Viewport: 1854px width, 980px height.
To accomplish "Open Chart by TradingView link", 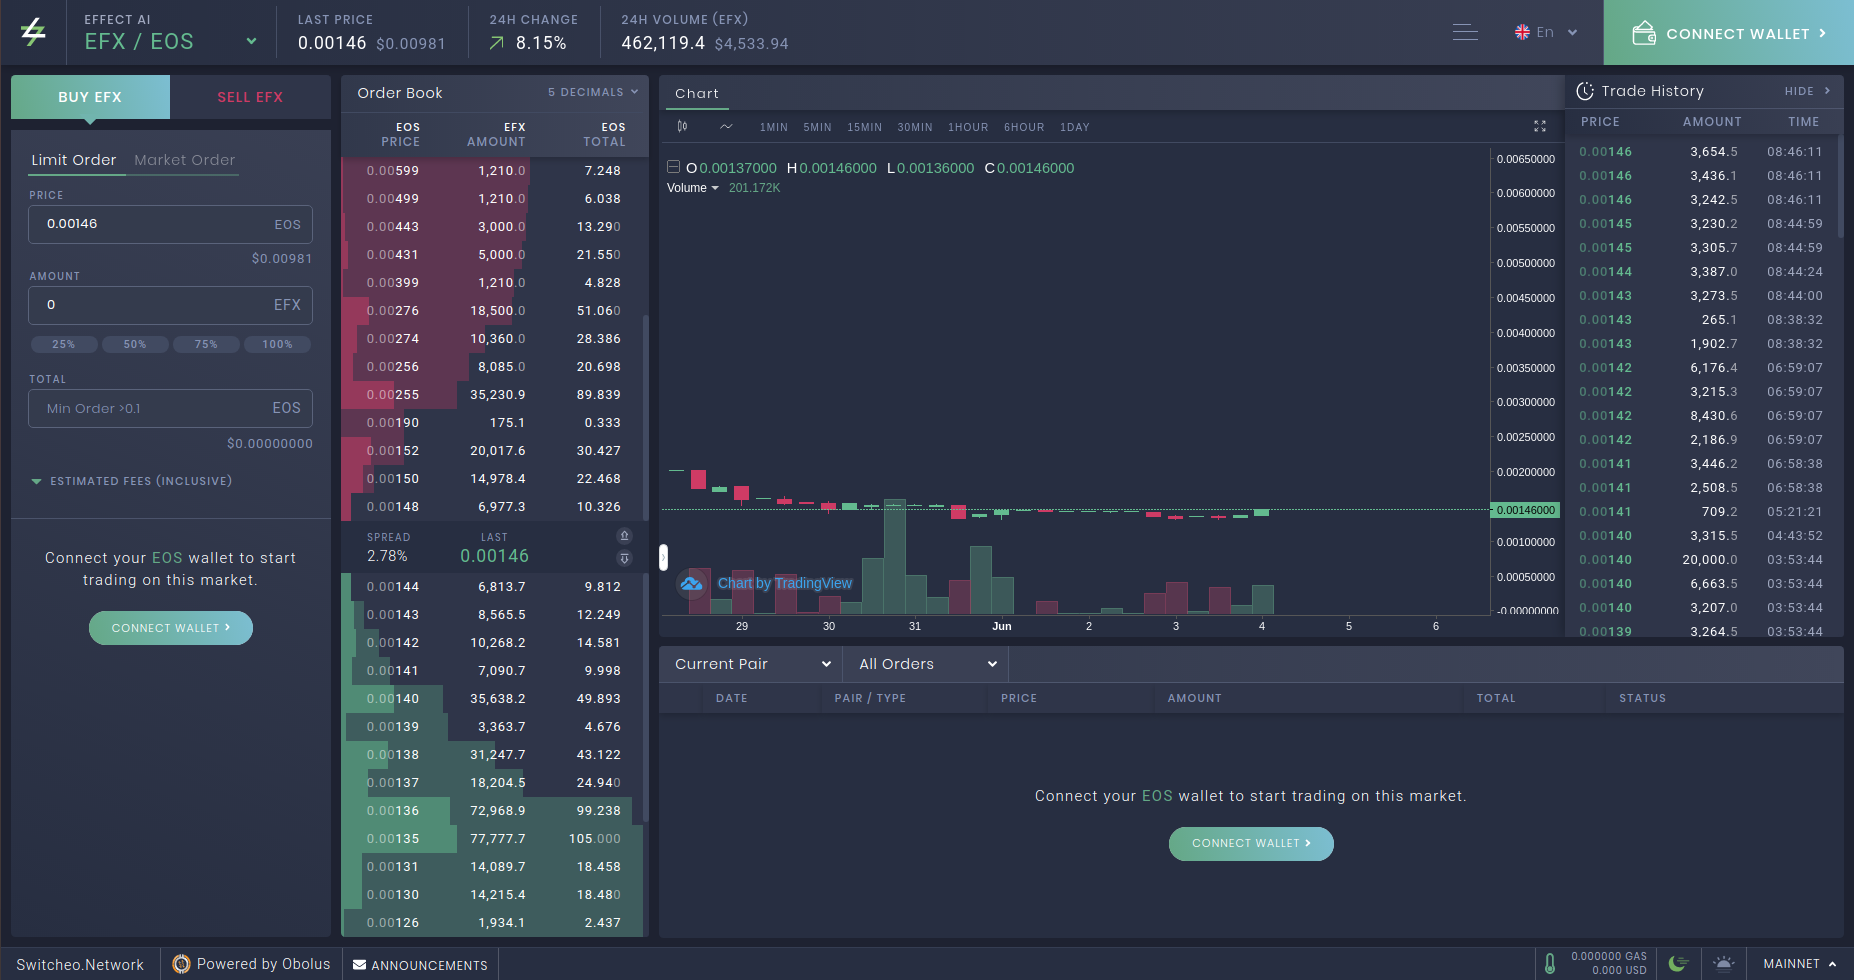I will click(785, 583).
